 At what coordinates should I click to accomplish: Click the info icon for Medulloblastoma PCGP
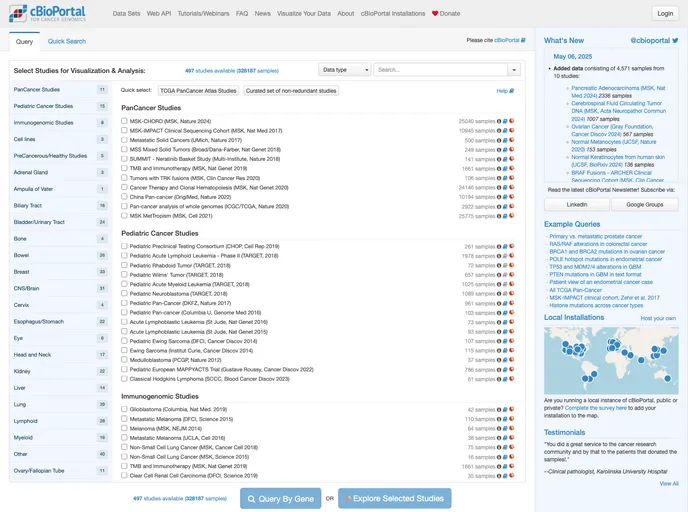point(499,360)
